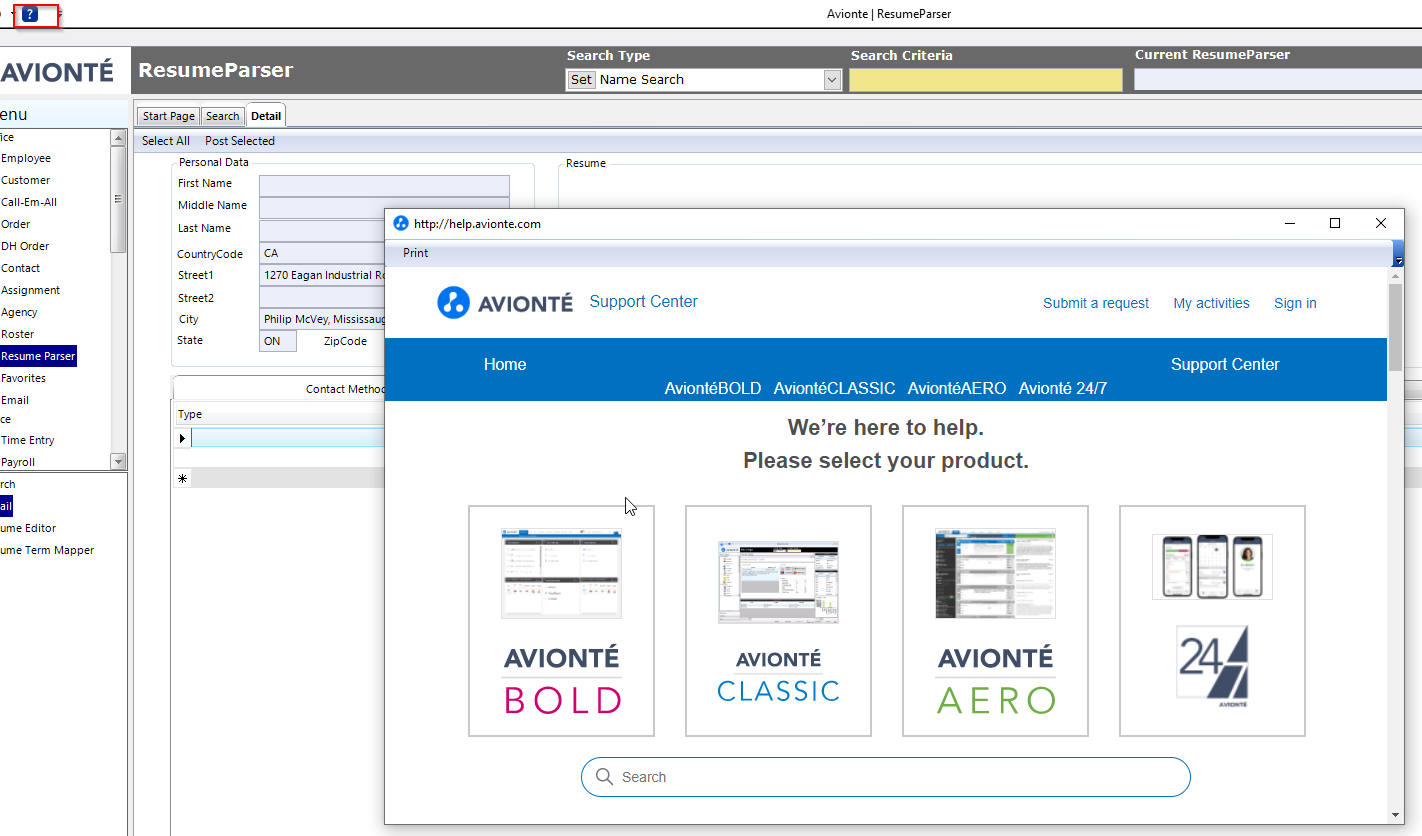Open the Avionté 24/7 nav link
This screenshot has width=1422, height=836.
[1063, 389]
